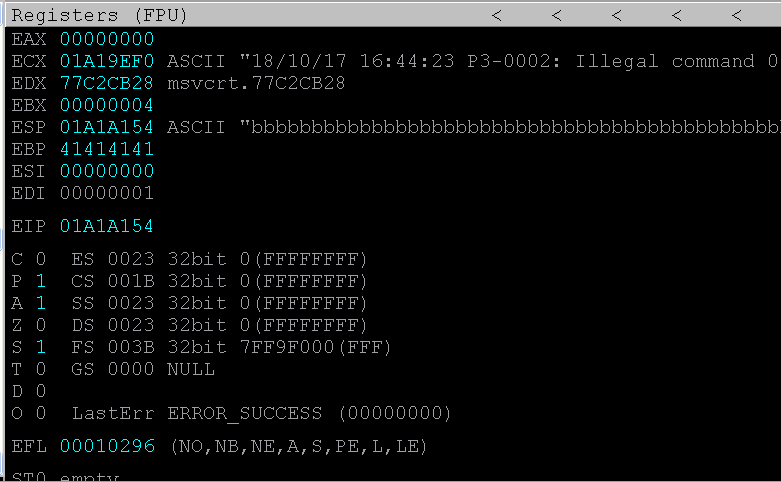Image resolution: width=781 pixels, height=482 pixels.
Task: Click the EIP register value
Action: pyautogui.click(x=107, y=226)
